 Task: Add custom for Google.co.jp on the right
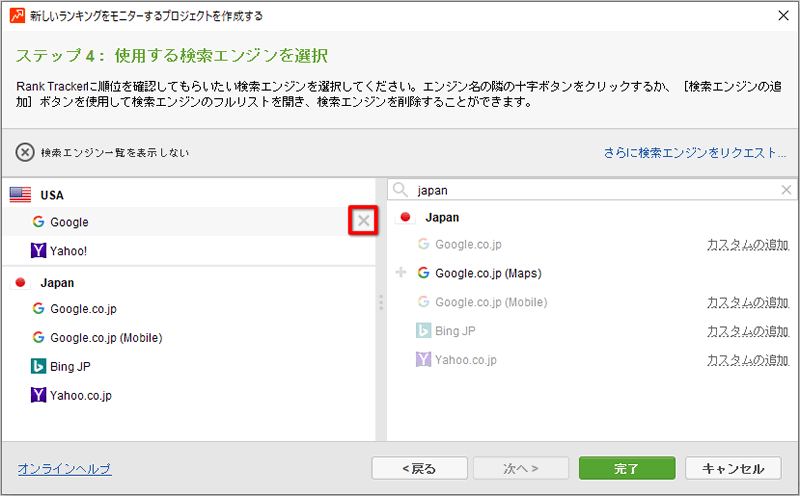[x=748, y=244]
